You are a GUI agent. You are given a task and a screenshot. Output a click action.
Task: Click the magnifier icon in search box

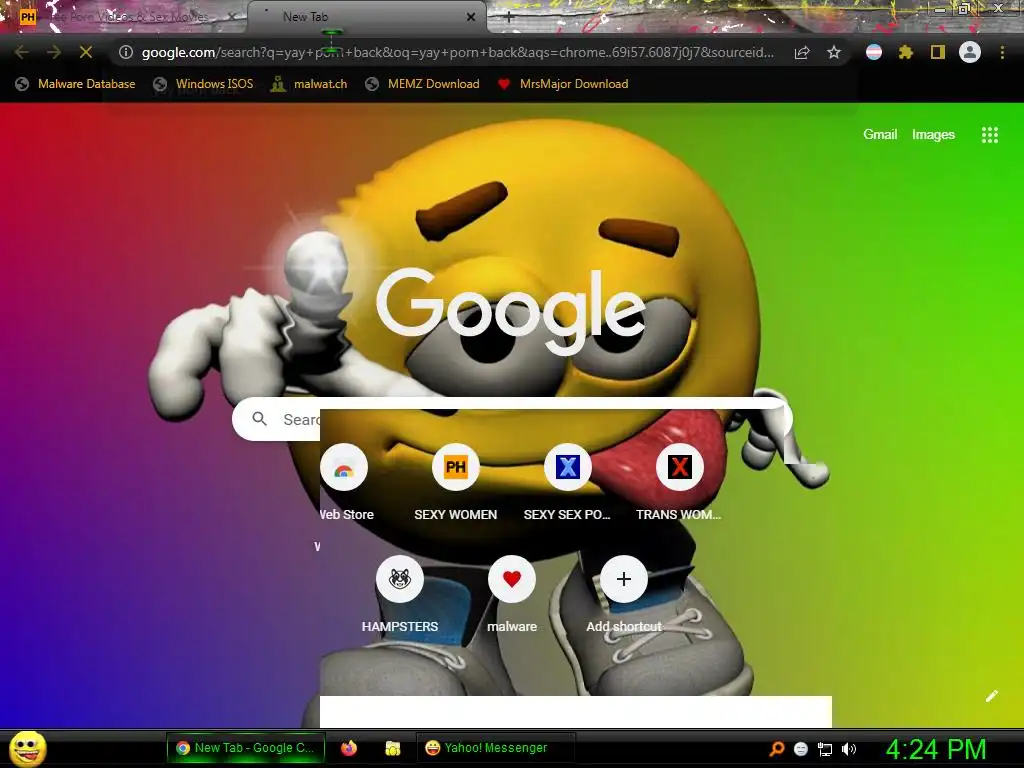coord(259,419)
